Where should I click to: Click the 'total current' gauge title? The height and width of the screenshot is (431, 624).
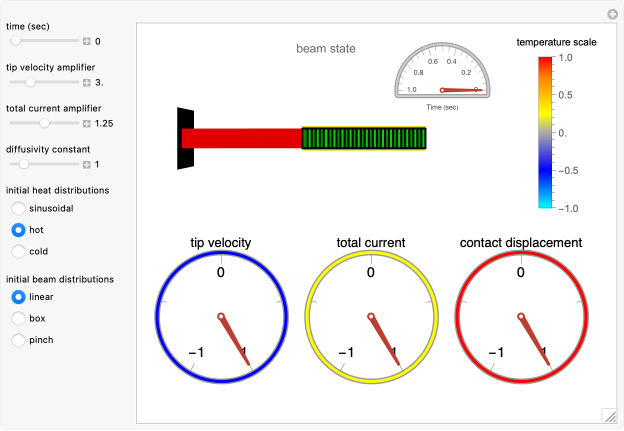(x=371, y=242)
